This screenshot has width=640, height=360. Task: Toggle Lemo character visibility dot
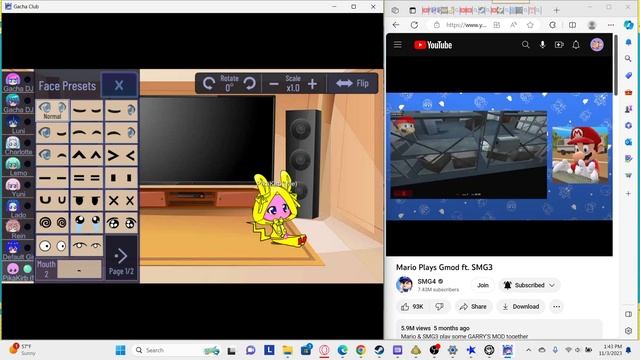pos(28,164)
